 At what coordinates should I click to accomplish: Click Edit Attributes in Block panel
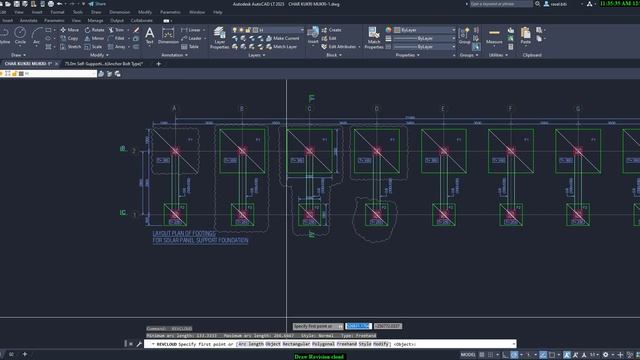(339, 47)
